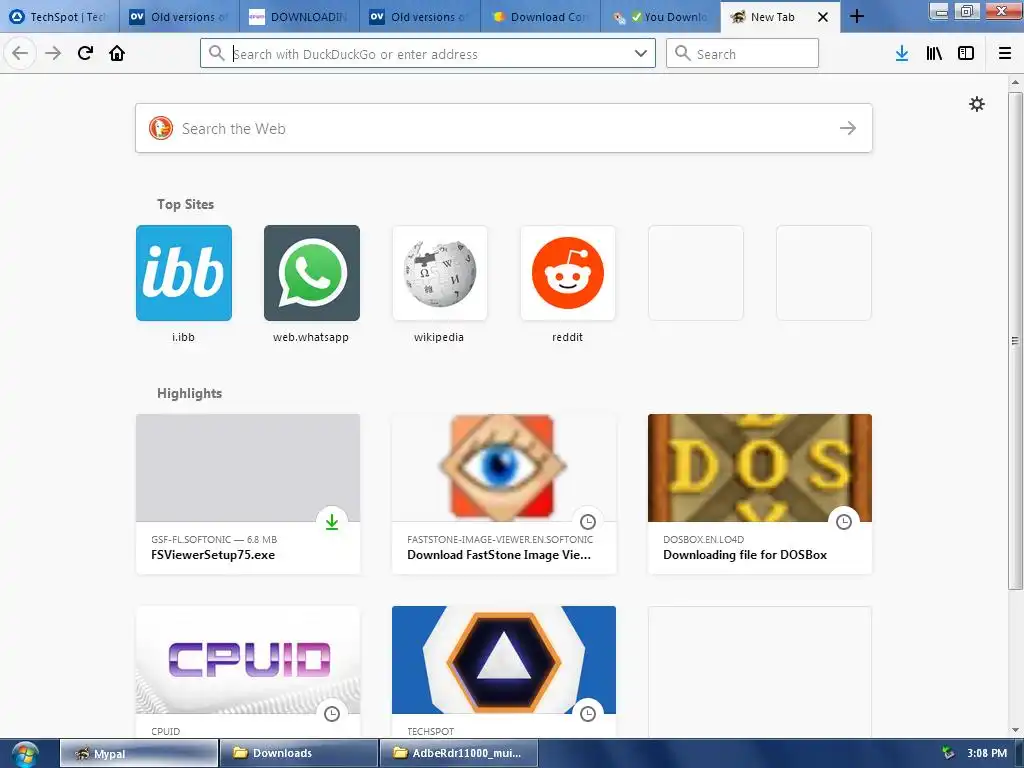Switch to the second Old versions tab
The width and height of the screenshot is (1024, 768).
coord(419,17)
